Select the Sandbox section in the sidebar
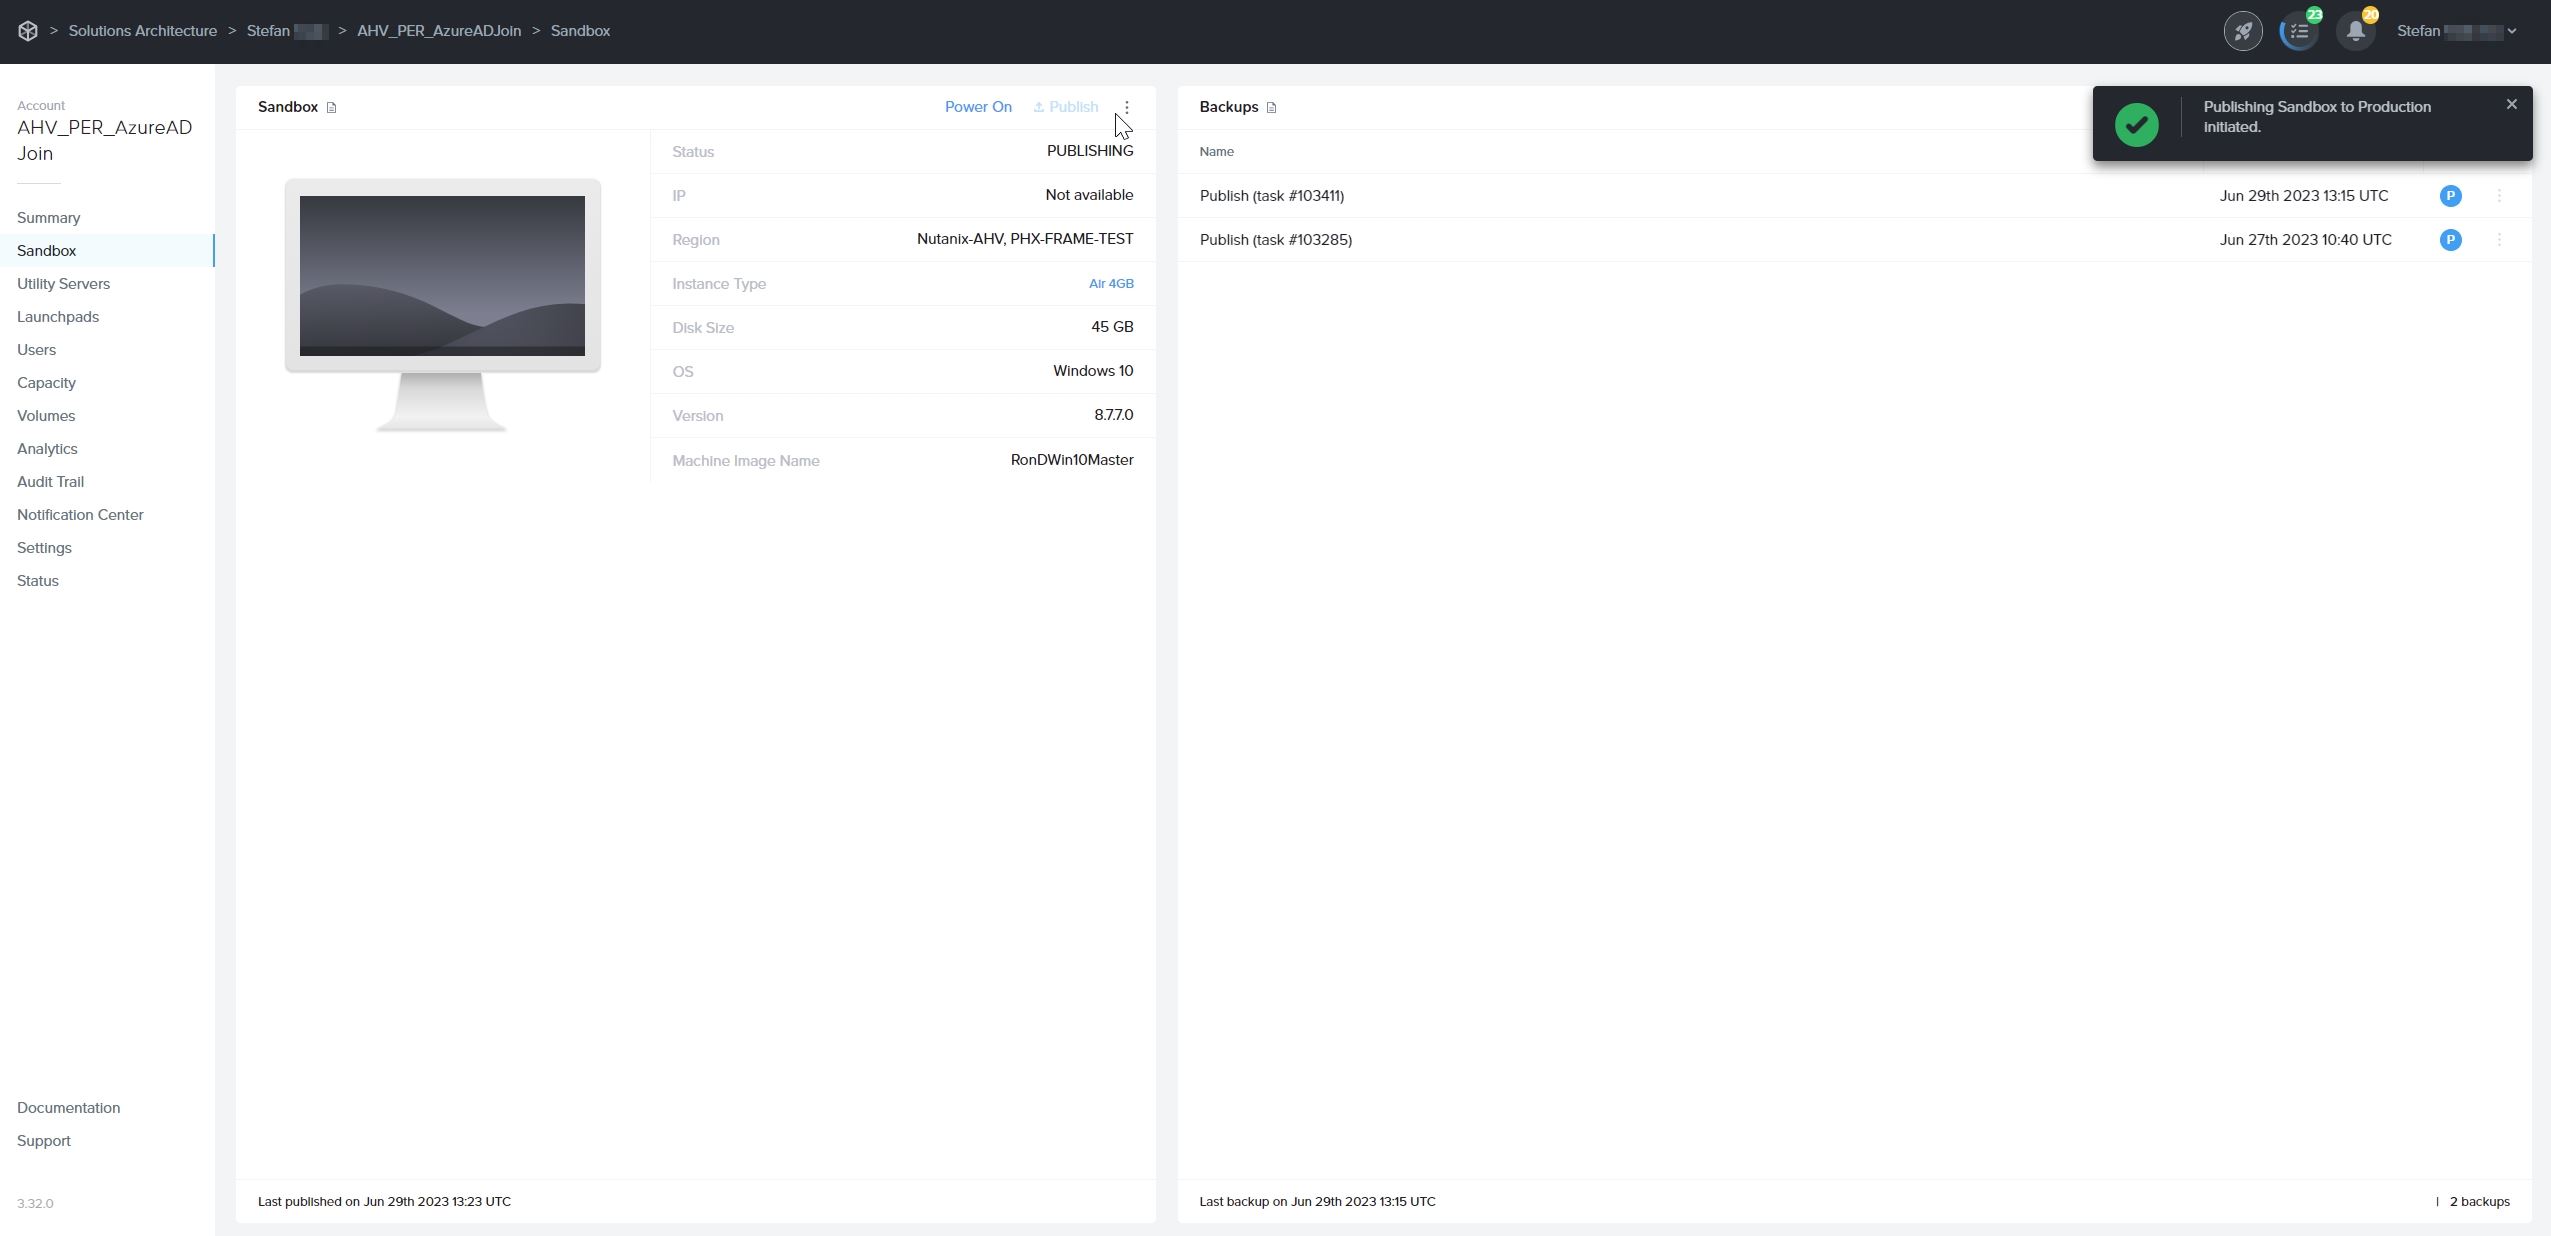This screenshot has width=2551, height=1236. (x=46, y=250)
